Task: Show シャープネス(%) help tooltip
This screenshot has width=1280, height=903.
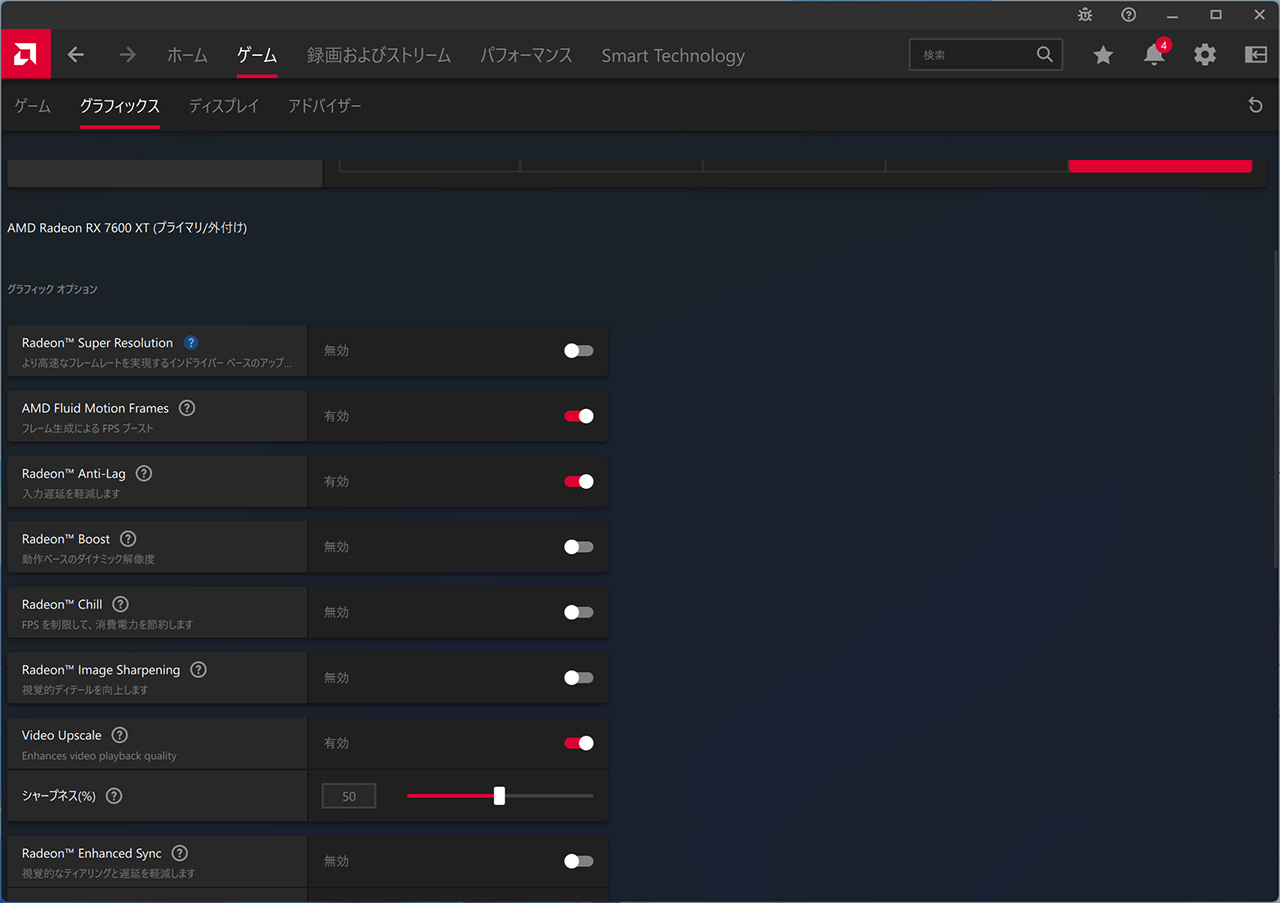Action: coord(114,796)
